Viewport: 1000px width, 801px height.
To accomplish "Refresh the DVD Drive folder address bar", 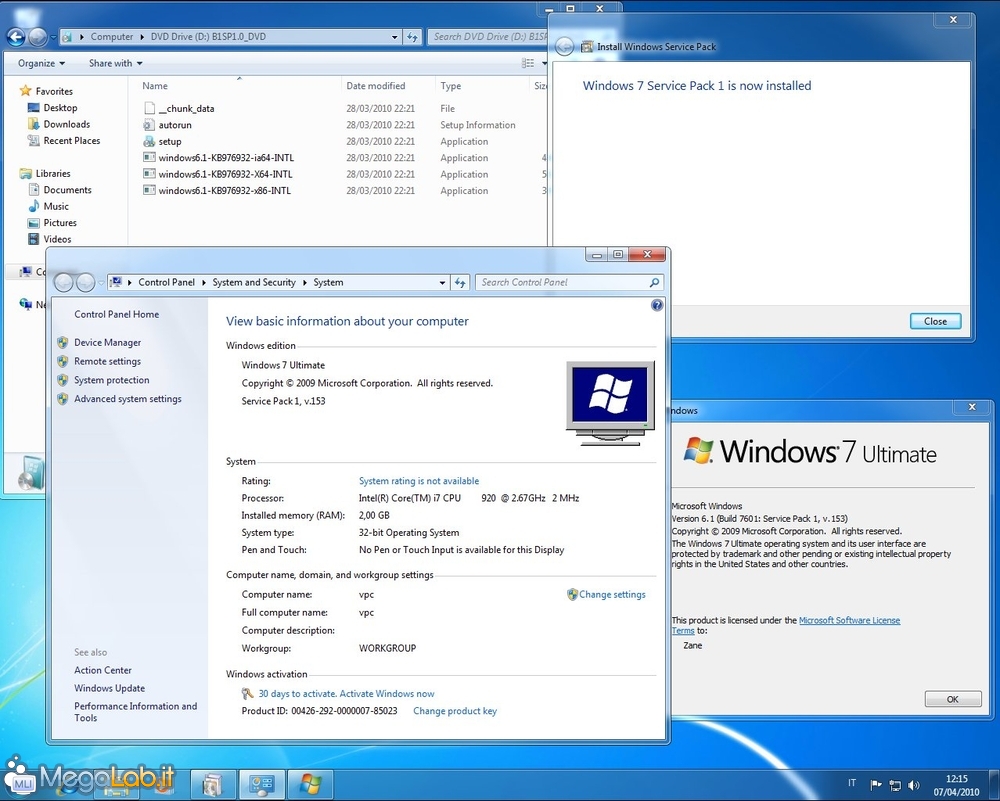I will 413,37.
